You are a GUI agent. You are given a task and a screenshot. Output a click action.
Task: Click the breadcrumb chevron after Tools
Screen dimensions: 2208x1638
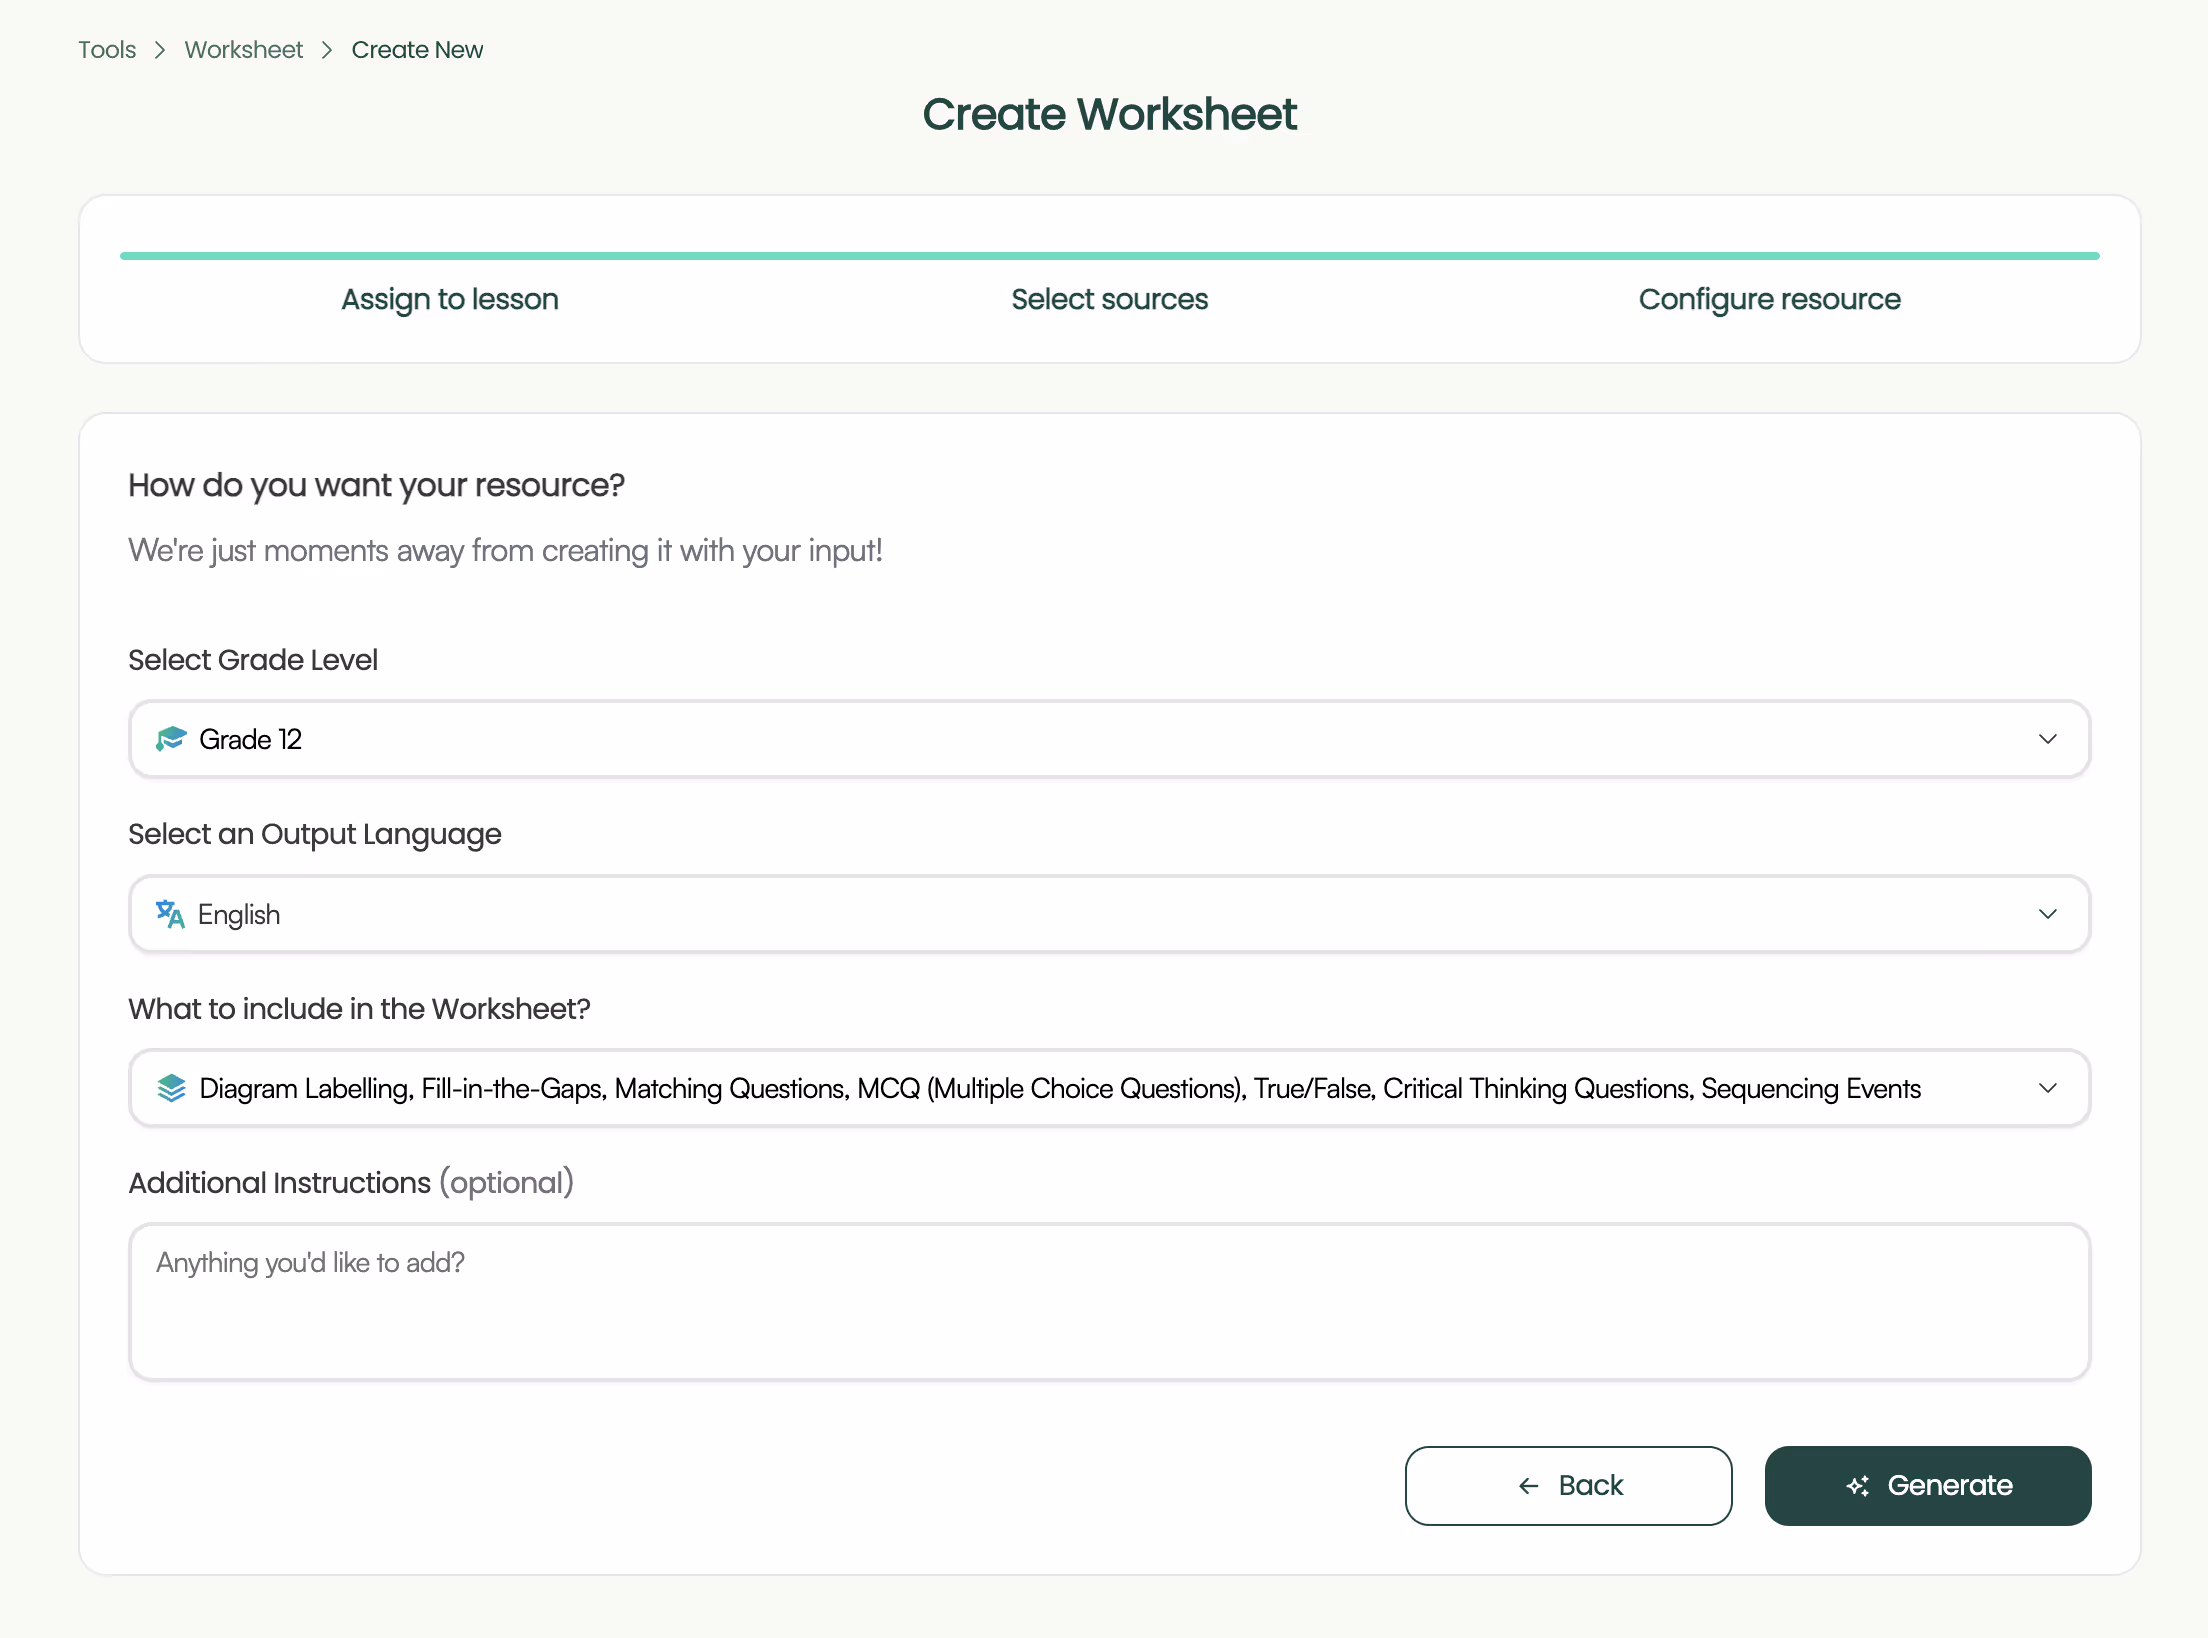click(160, 50)
